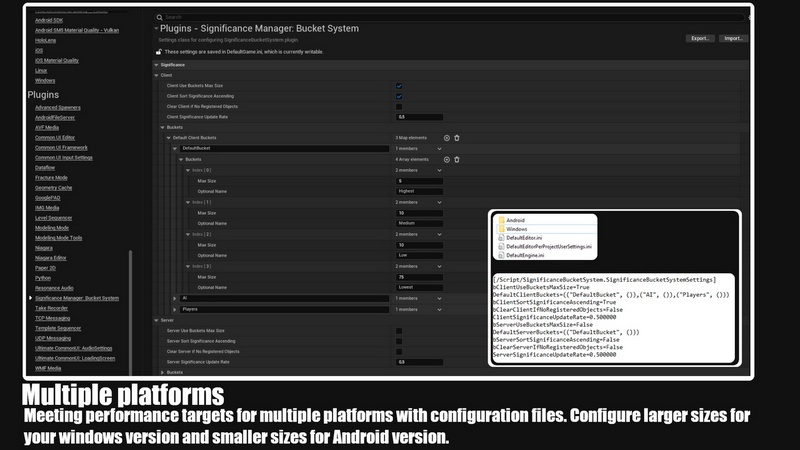The height and width of the screenshot is (450, 800).
Task: Click the left sidebar vertical scrollbar
Action: tap(130, 300)
